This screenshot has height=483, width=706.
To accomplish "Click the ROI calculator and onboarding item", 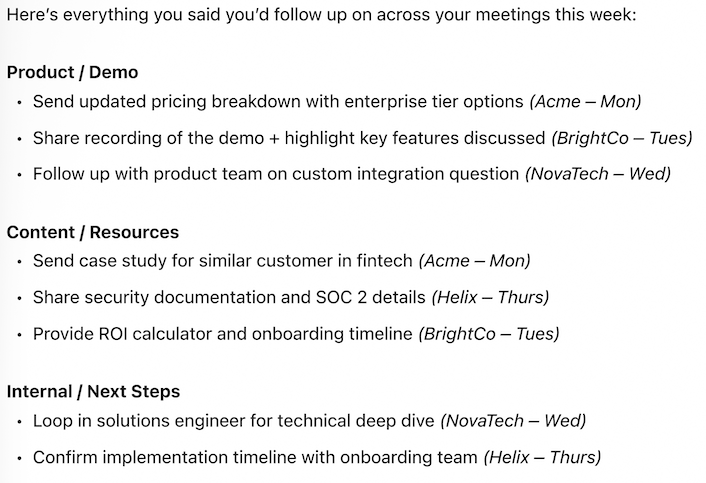I will [x=222, y=333].
